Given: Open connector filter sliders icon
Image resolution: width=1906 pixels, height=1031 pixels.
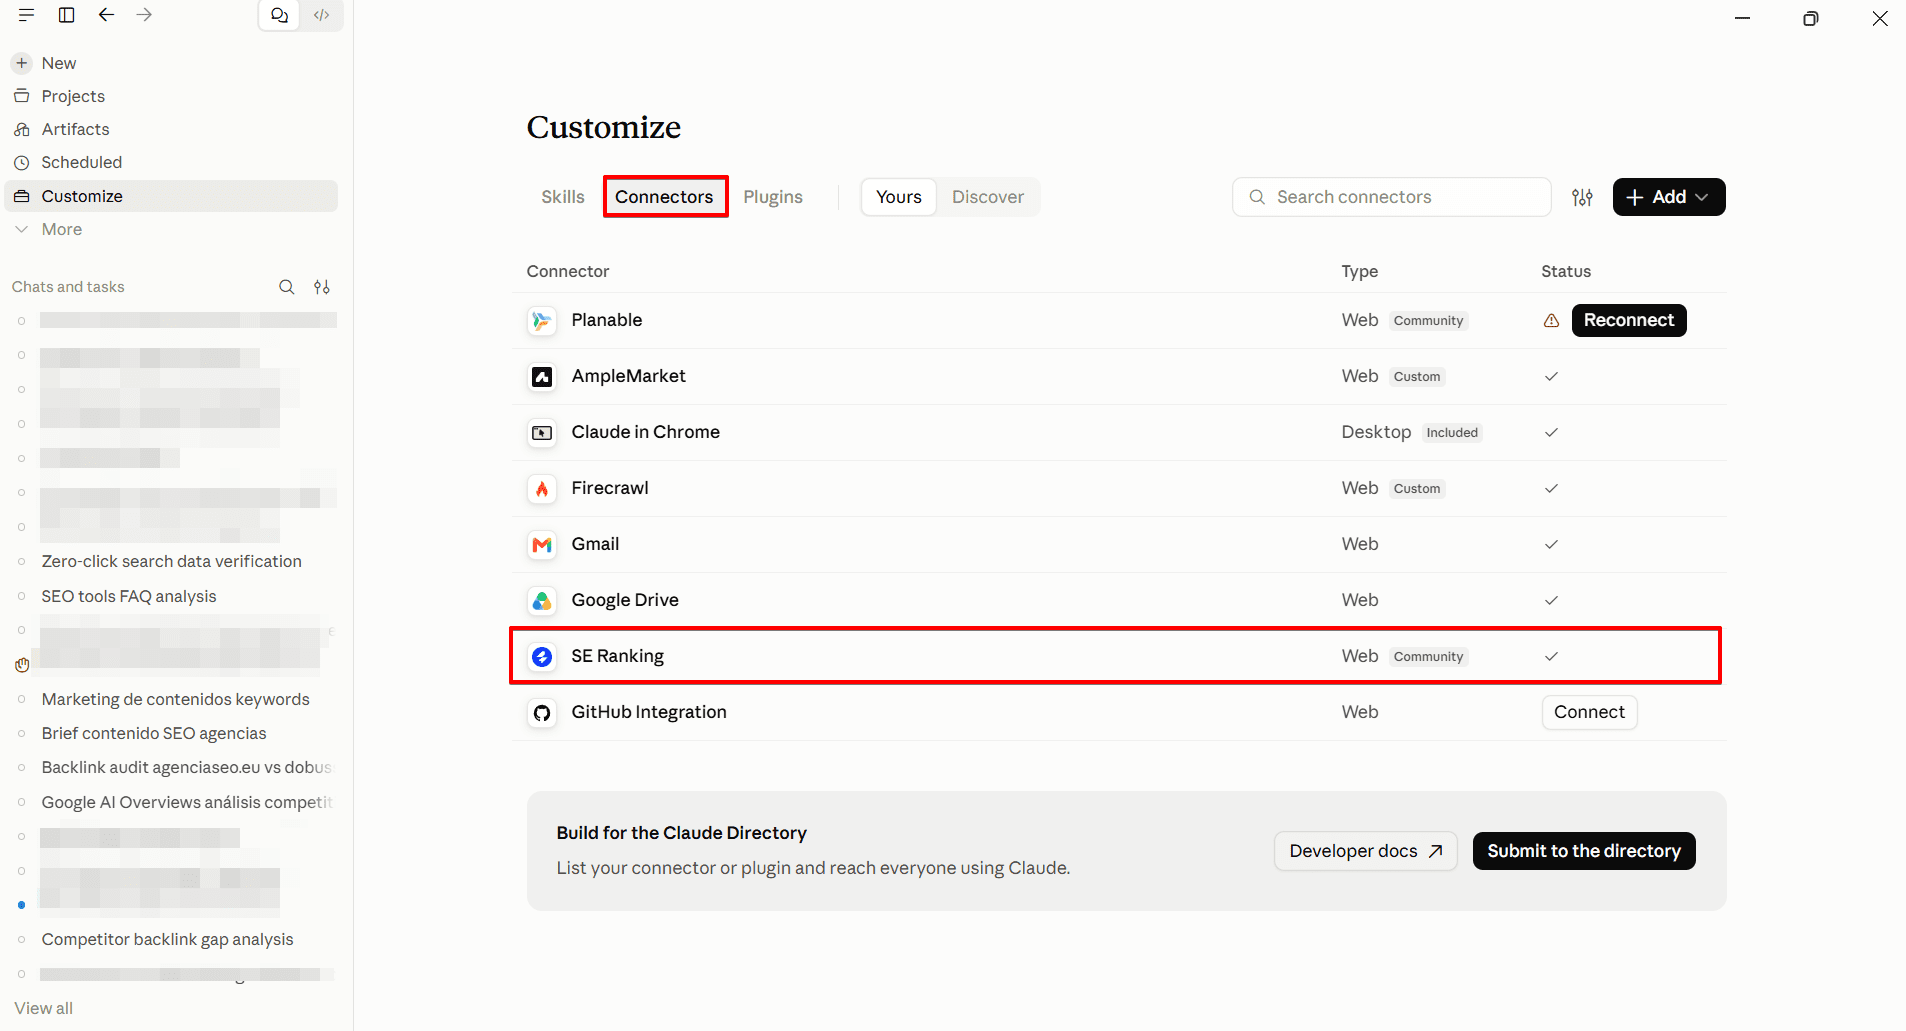Looking at the screenshot, I should tap(1582, 197).
